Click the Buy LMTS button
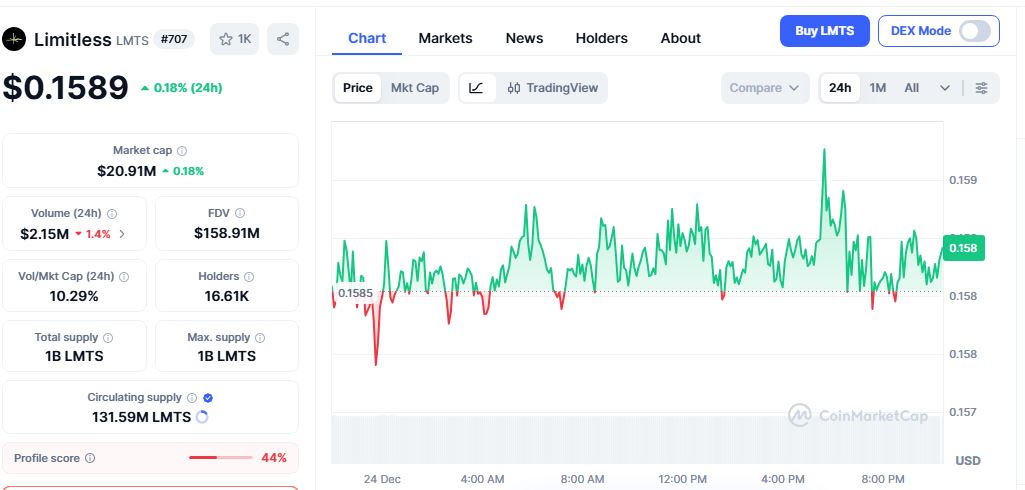Screen dimensions: 1025x490 (824, 31)
